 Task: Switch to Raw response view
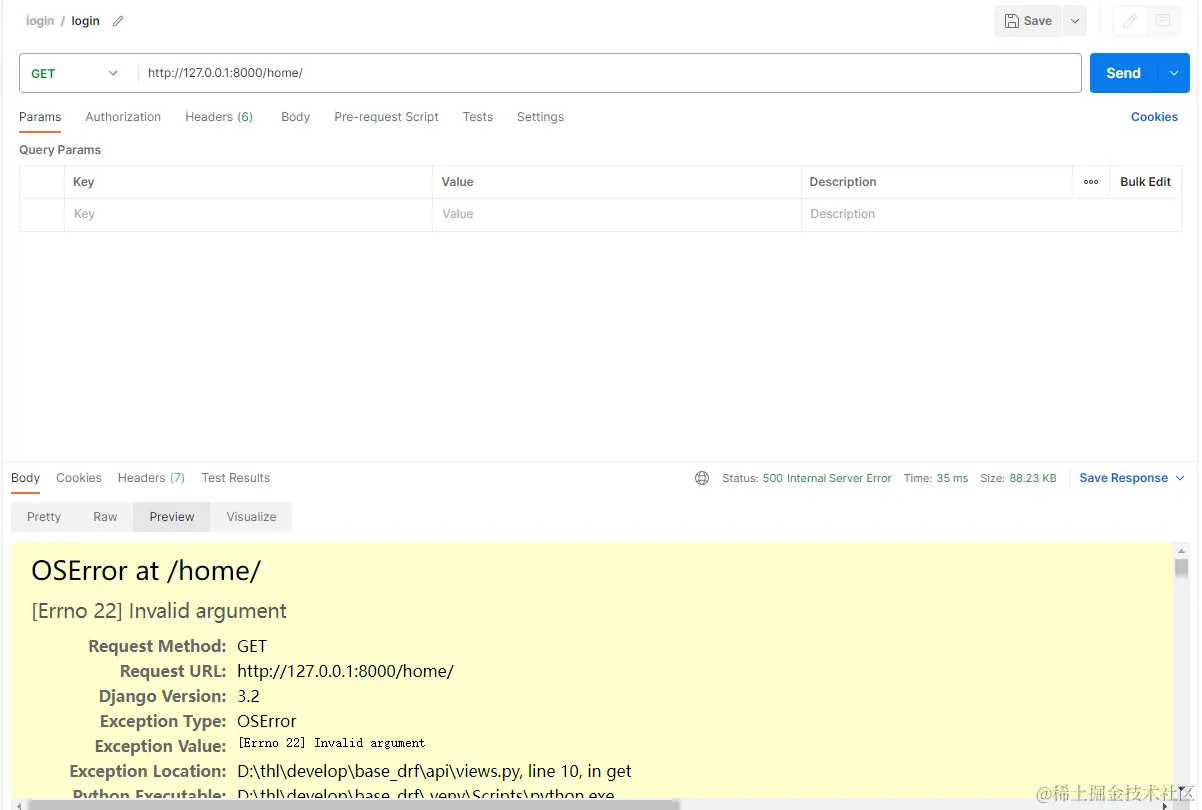105,517
